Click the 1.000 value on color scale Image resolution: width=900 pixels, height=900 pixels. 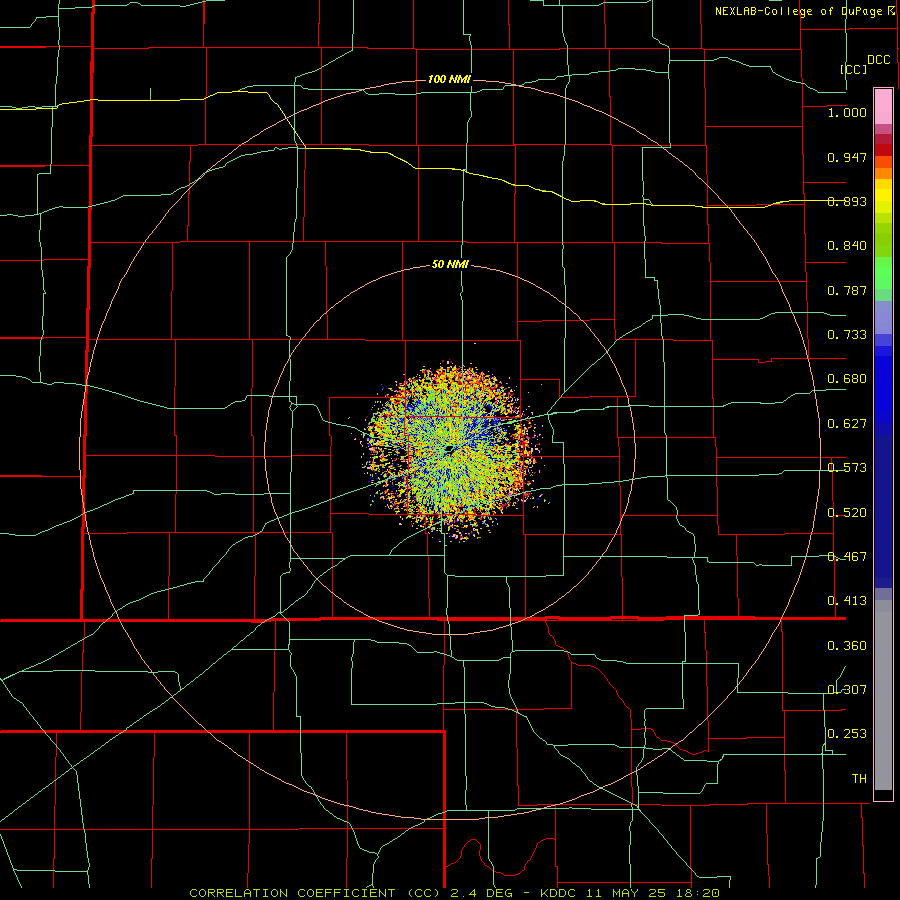click(x=847, y=112)
